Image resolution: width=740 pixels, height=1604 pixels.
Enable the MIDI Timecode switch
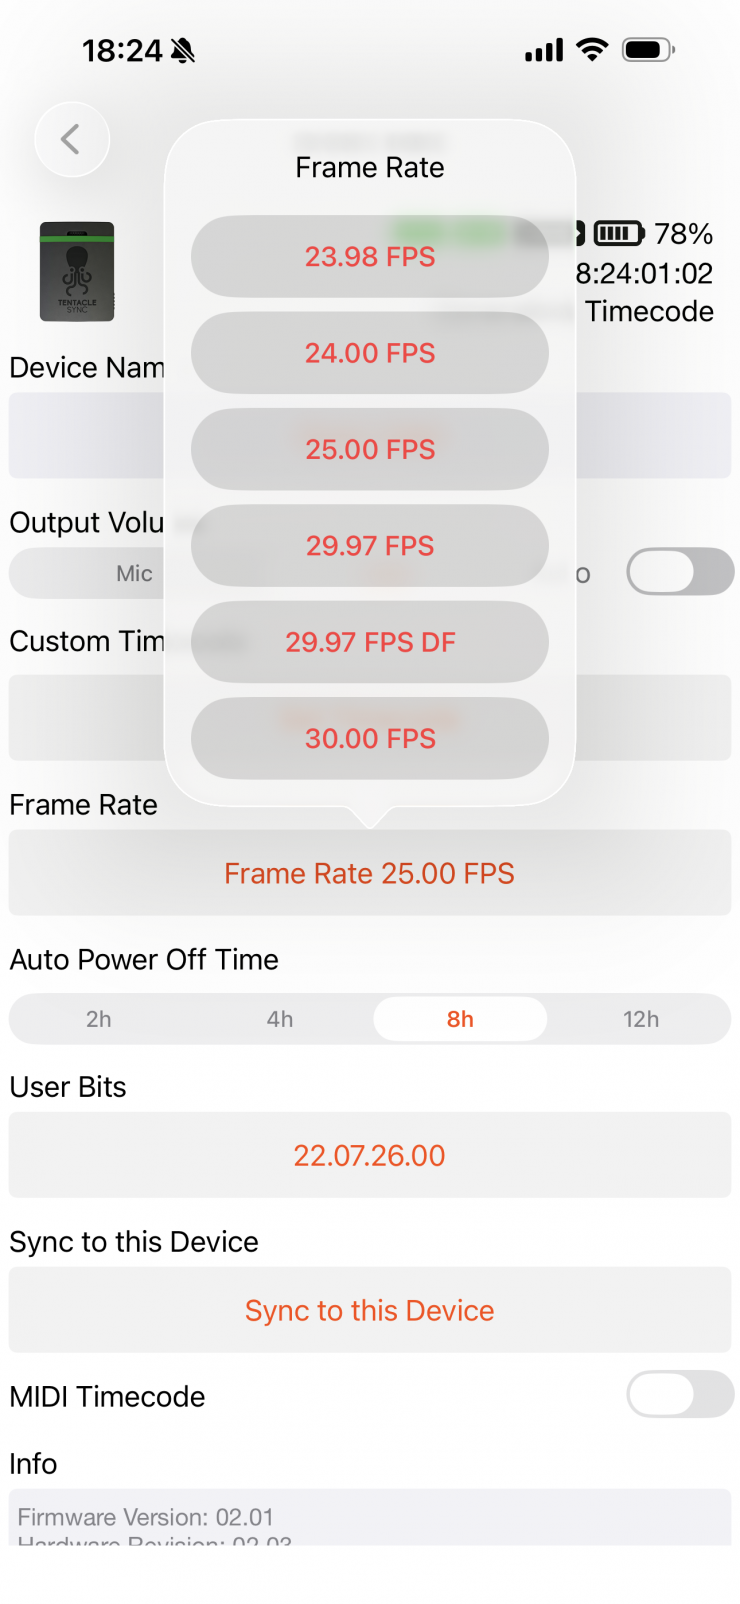click(680, 1394)
